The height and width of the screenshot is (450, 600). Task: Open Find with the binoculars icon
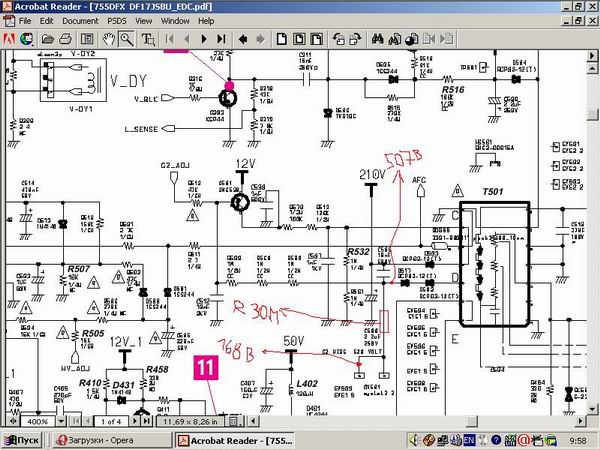click(377, 39)
